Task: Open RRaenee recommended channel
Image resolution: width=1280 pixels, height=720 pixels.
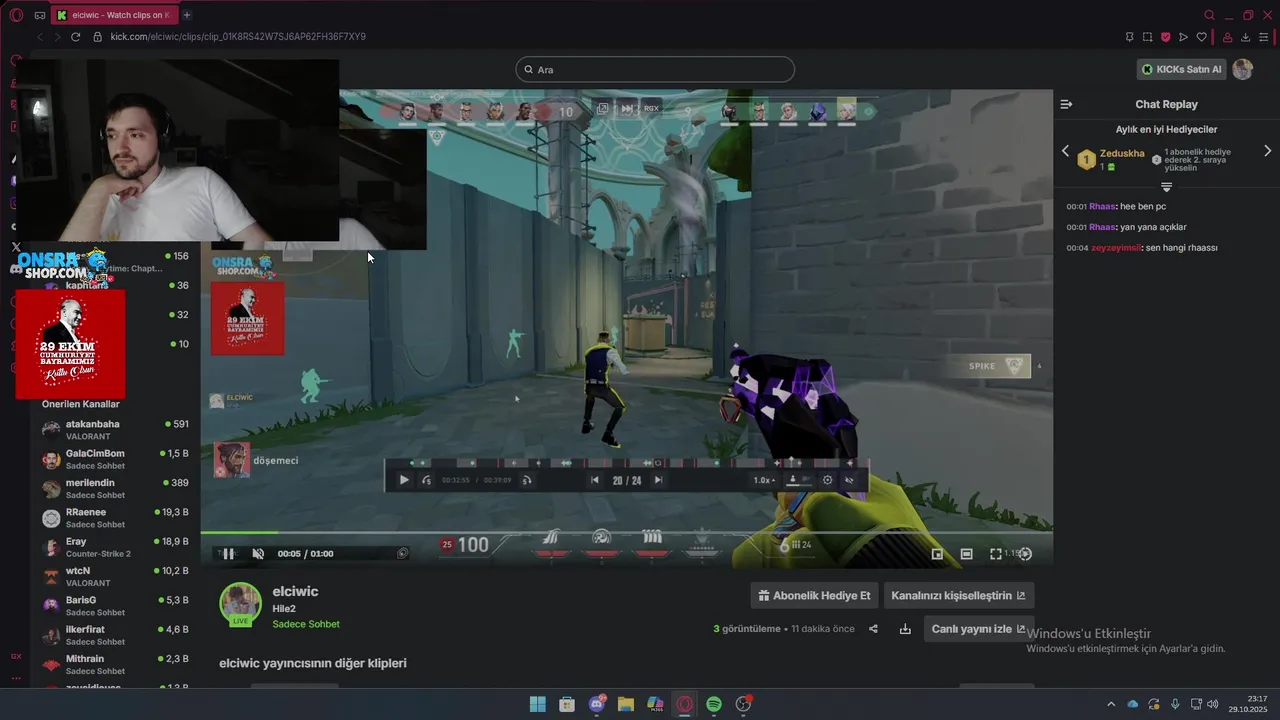Action: pyautogui.click(x=115, y=517)
